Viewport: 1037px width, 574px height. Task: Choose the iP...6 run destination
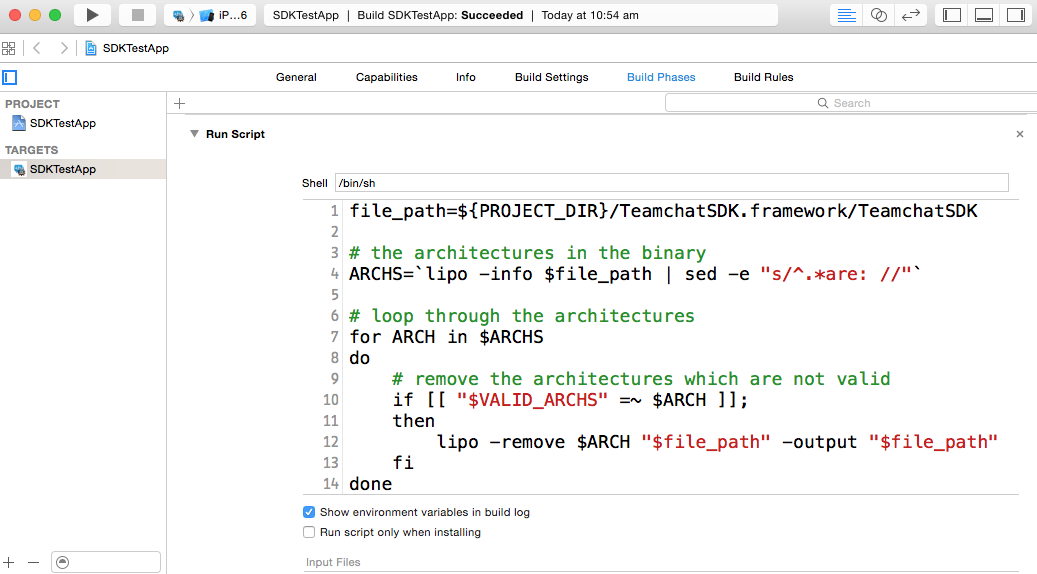(224, 15)
